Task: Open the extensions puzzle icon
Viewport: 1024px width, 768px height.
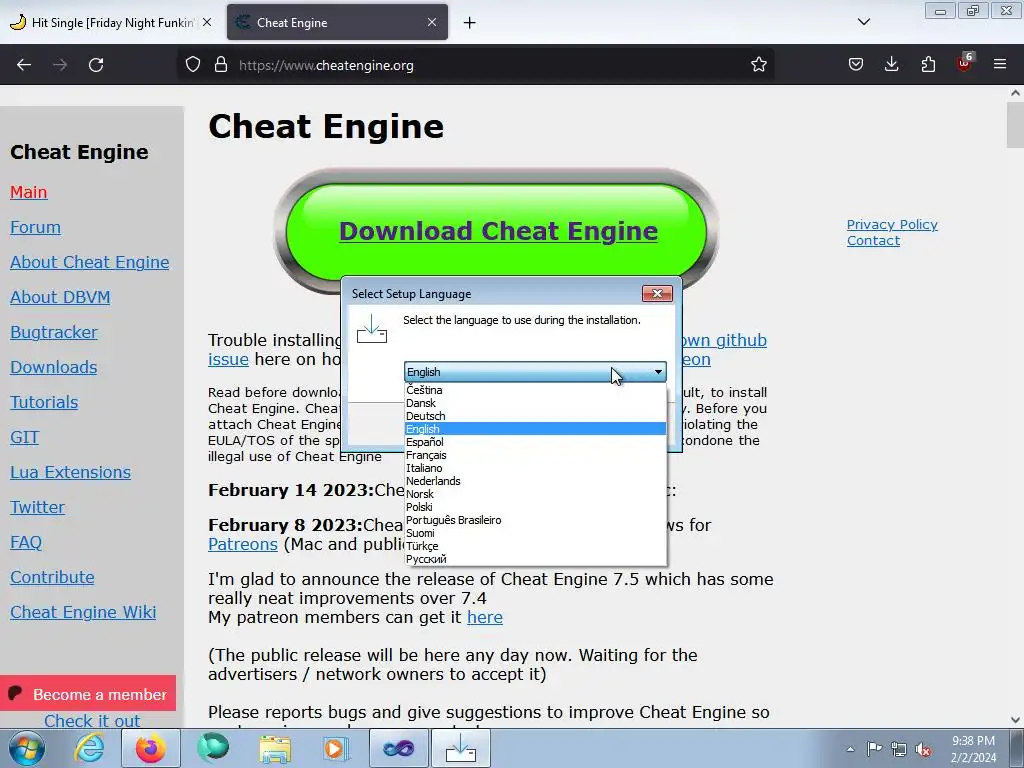Action: pyautogui.click(x=928, y=65)
